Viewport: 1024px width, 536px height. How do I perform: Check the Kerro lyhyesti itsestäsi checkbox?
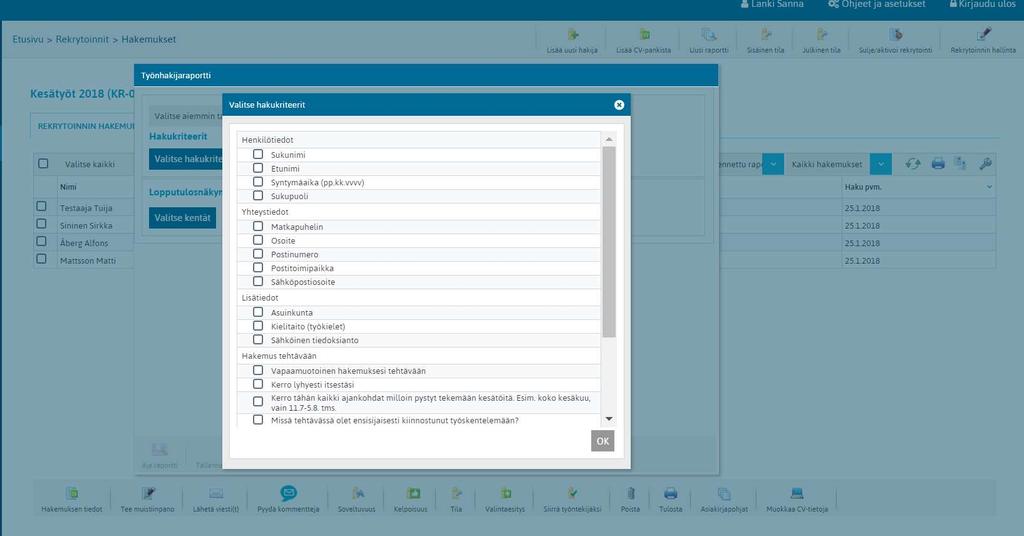(x=258, y=384)
